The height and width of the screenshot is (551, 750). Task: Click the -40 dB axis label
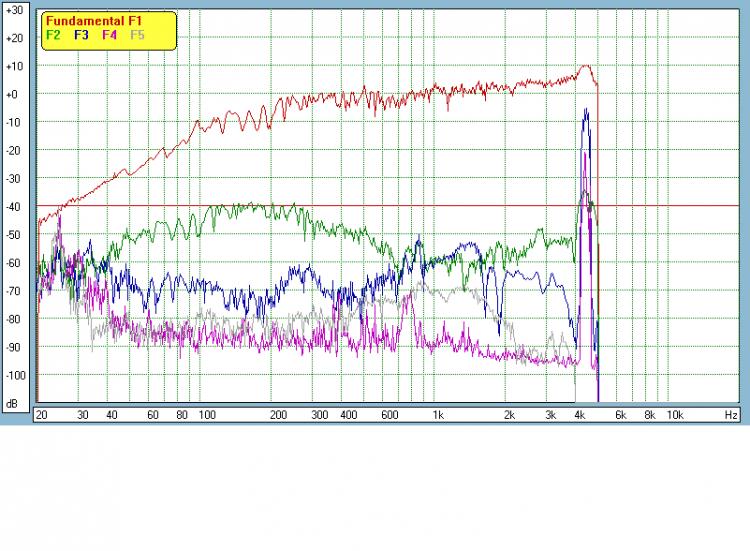tap(13, 207)
